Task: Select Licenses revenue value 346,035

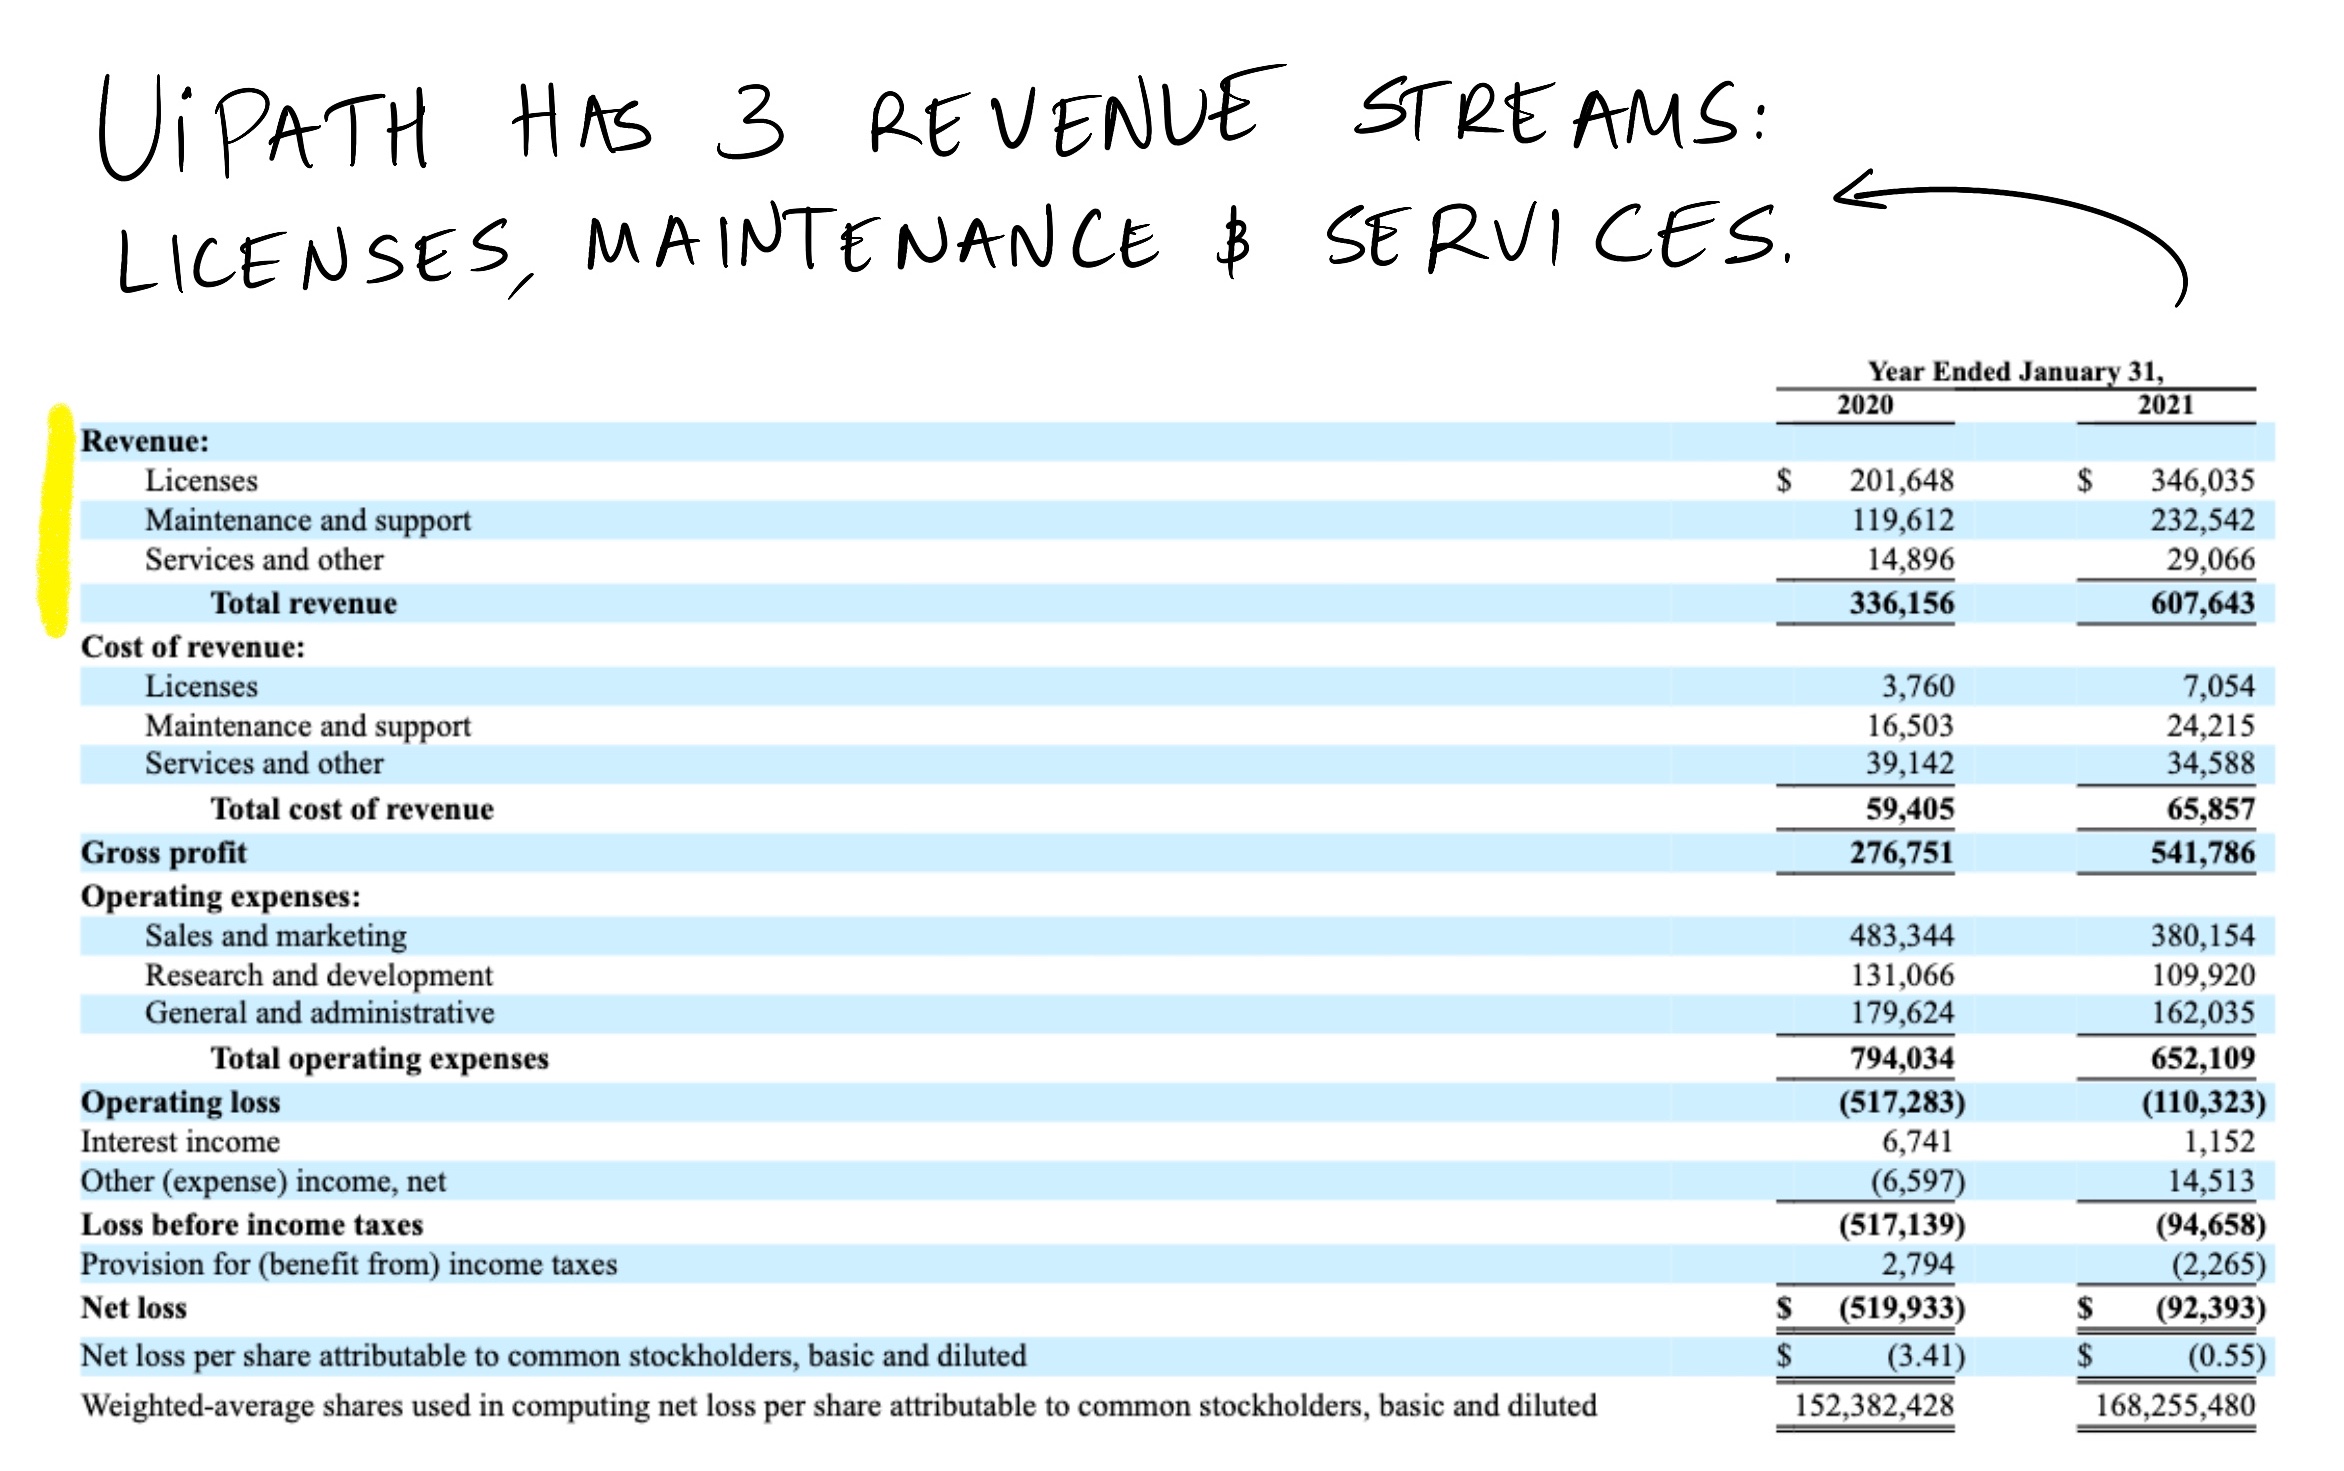Action: point(2202,481)
